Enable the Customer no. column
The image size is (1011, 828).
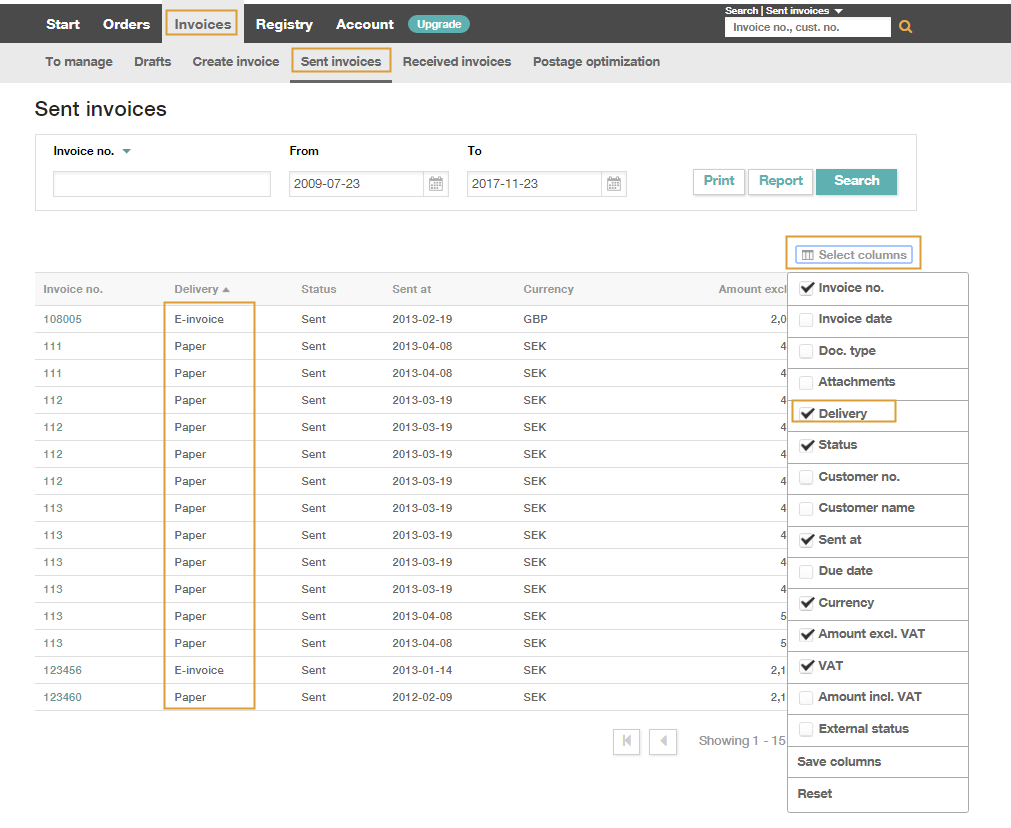click(x=806, y=477)
